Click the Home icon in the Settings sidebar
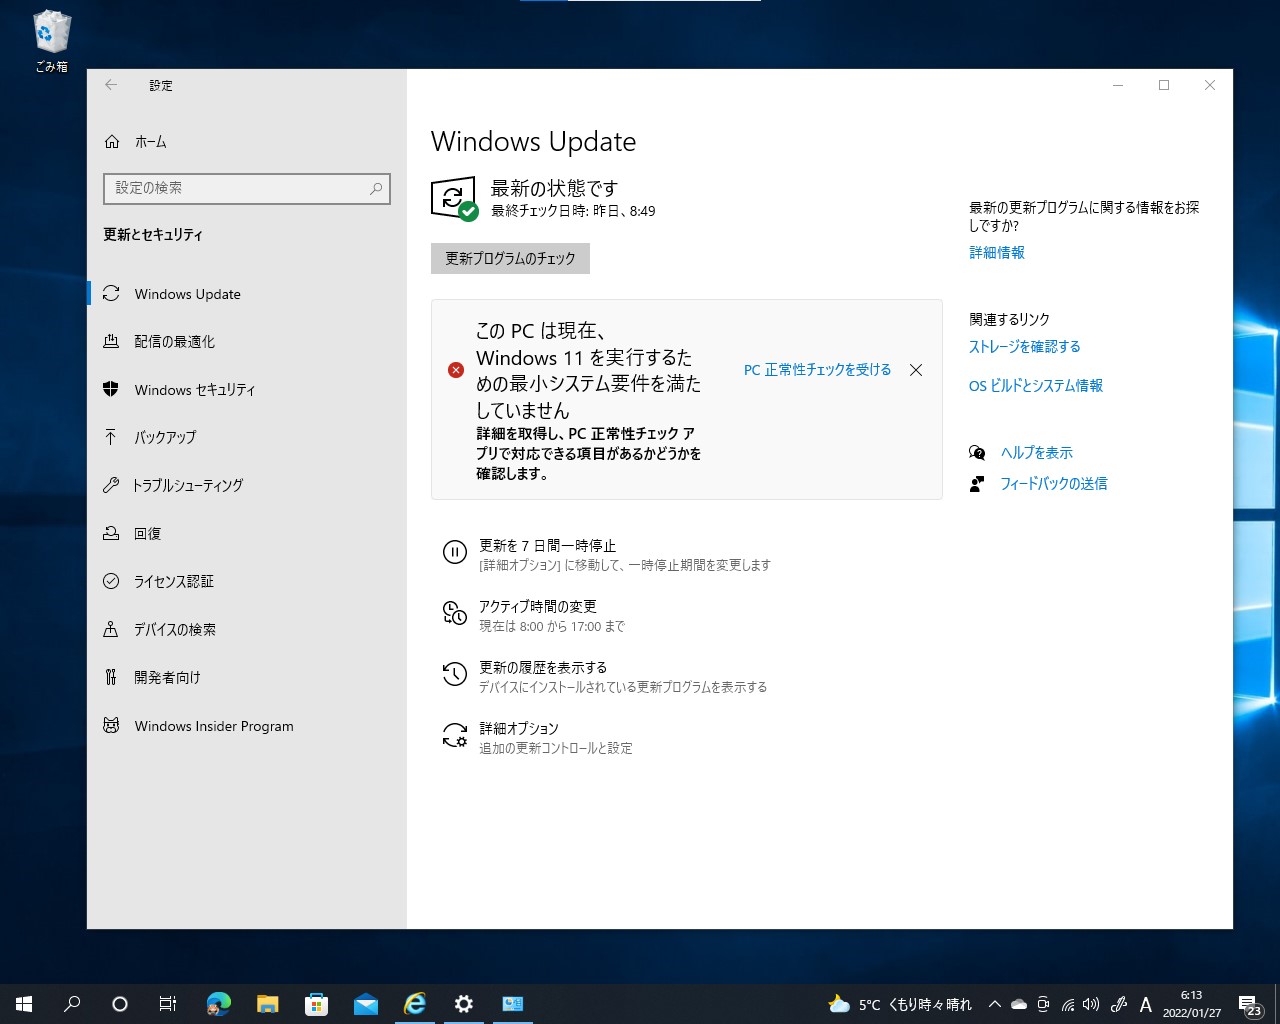 [113, 141]
